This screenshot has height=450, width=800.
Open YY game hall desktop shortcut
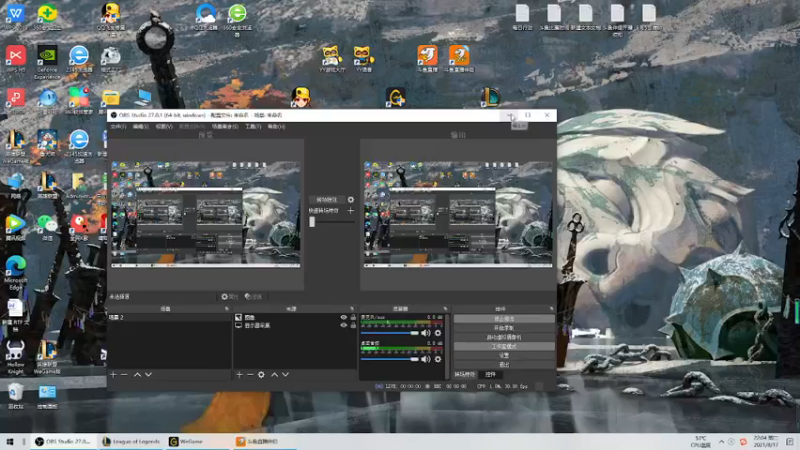(332, 59)
